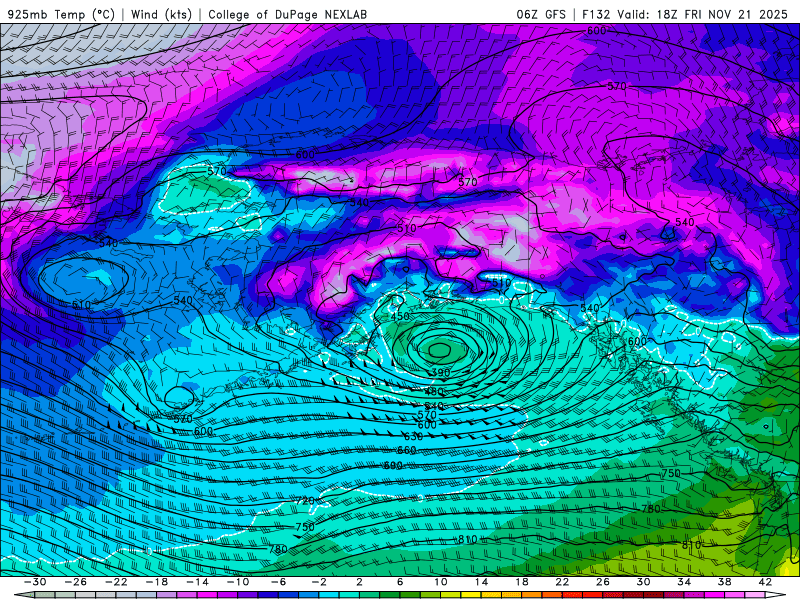This screenshot has width=800, height=600.
Task: Click the 22 colorbar scale label
Action: (562, 582)
